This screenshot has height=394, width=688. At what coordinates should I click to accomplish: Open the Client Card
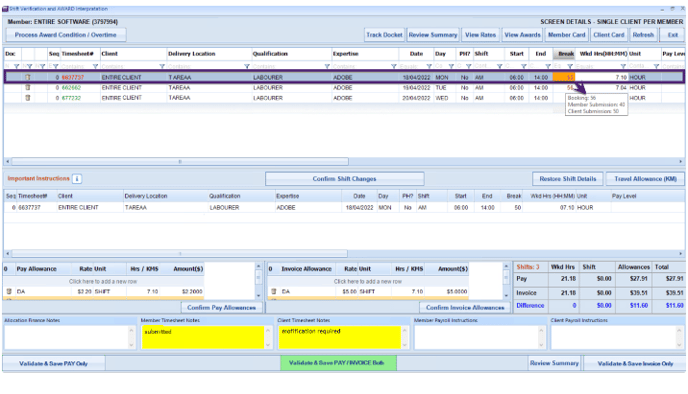pos(609,35)
